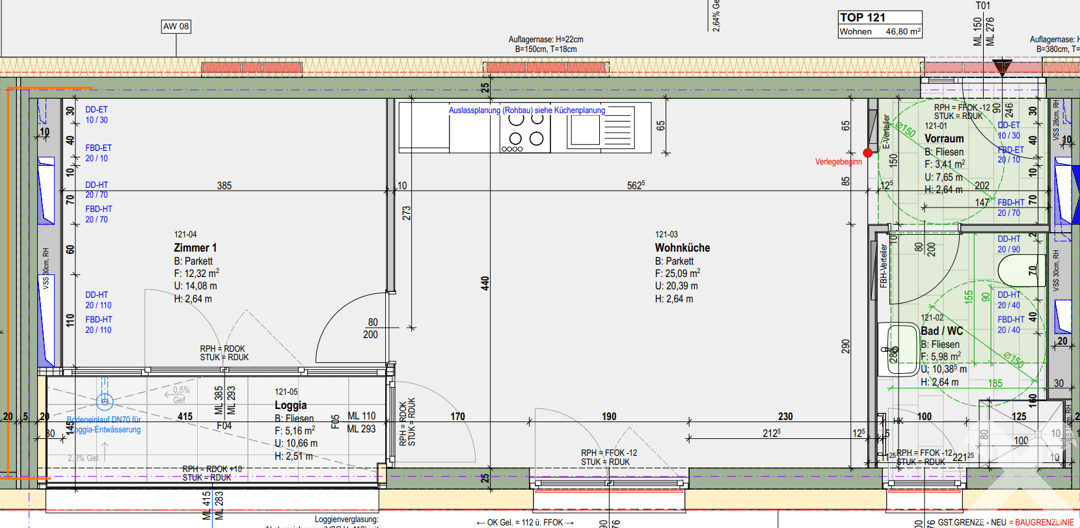Select the 'Wohnen 46,80 m²' area label
Viewport: 1080px width, 528px height.
coord(880,32)
